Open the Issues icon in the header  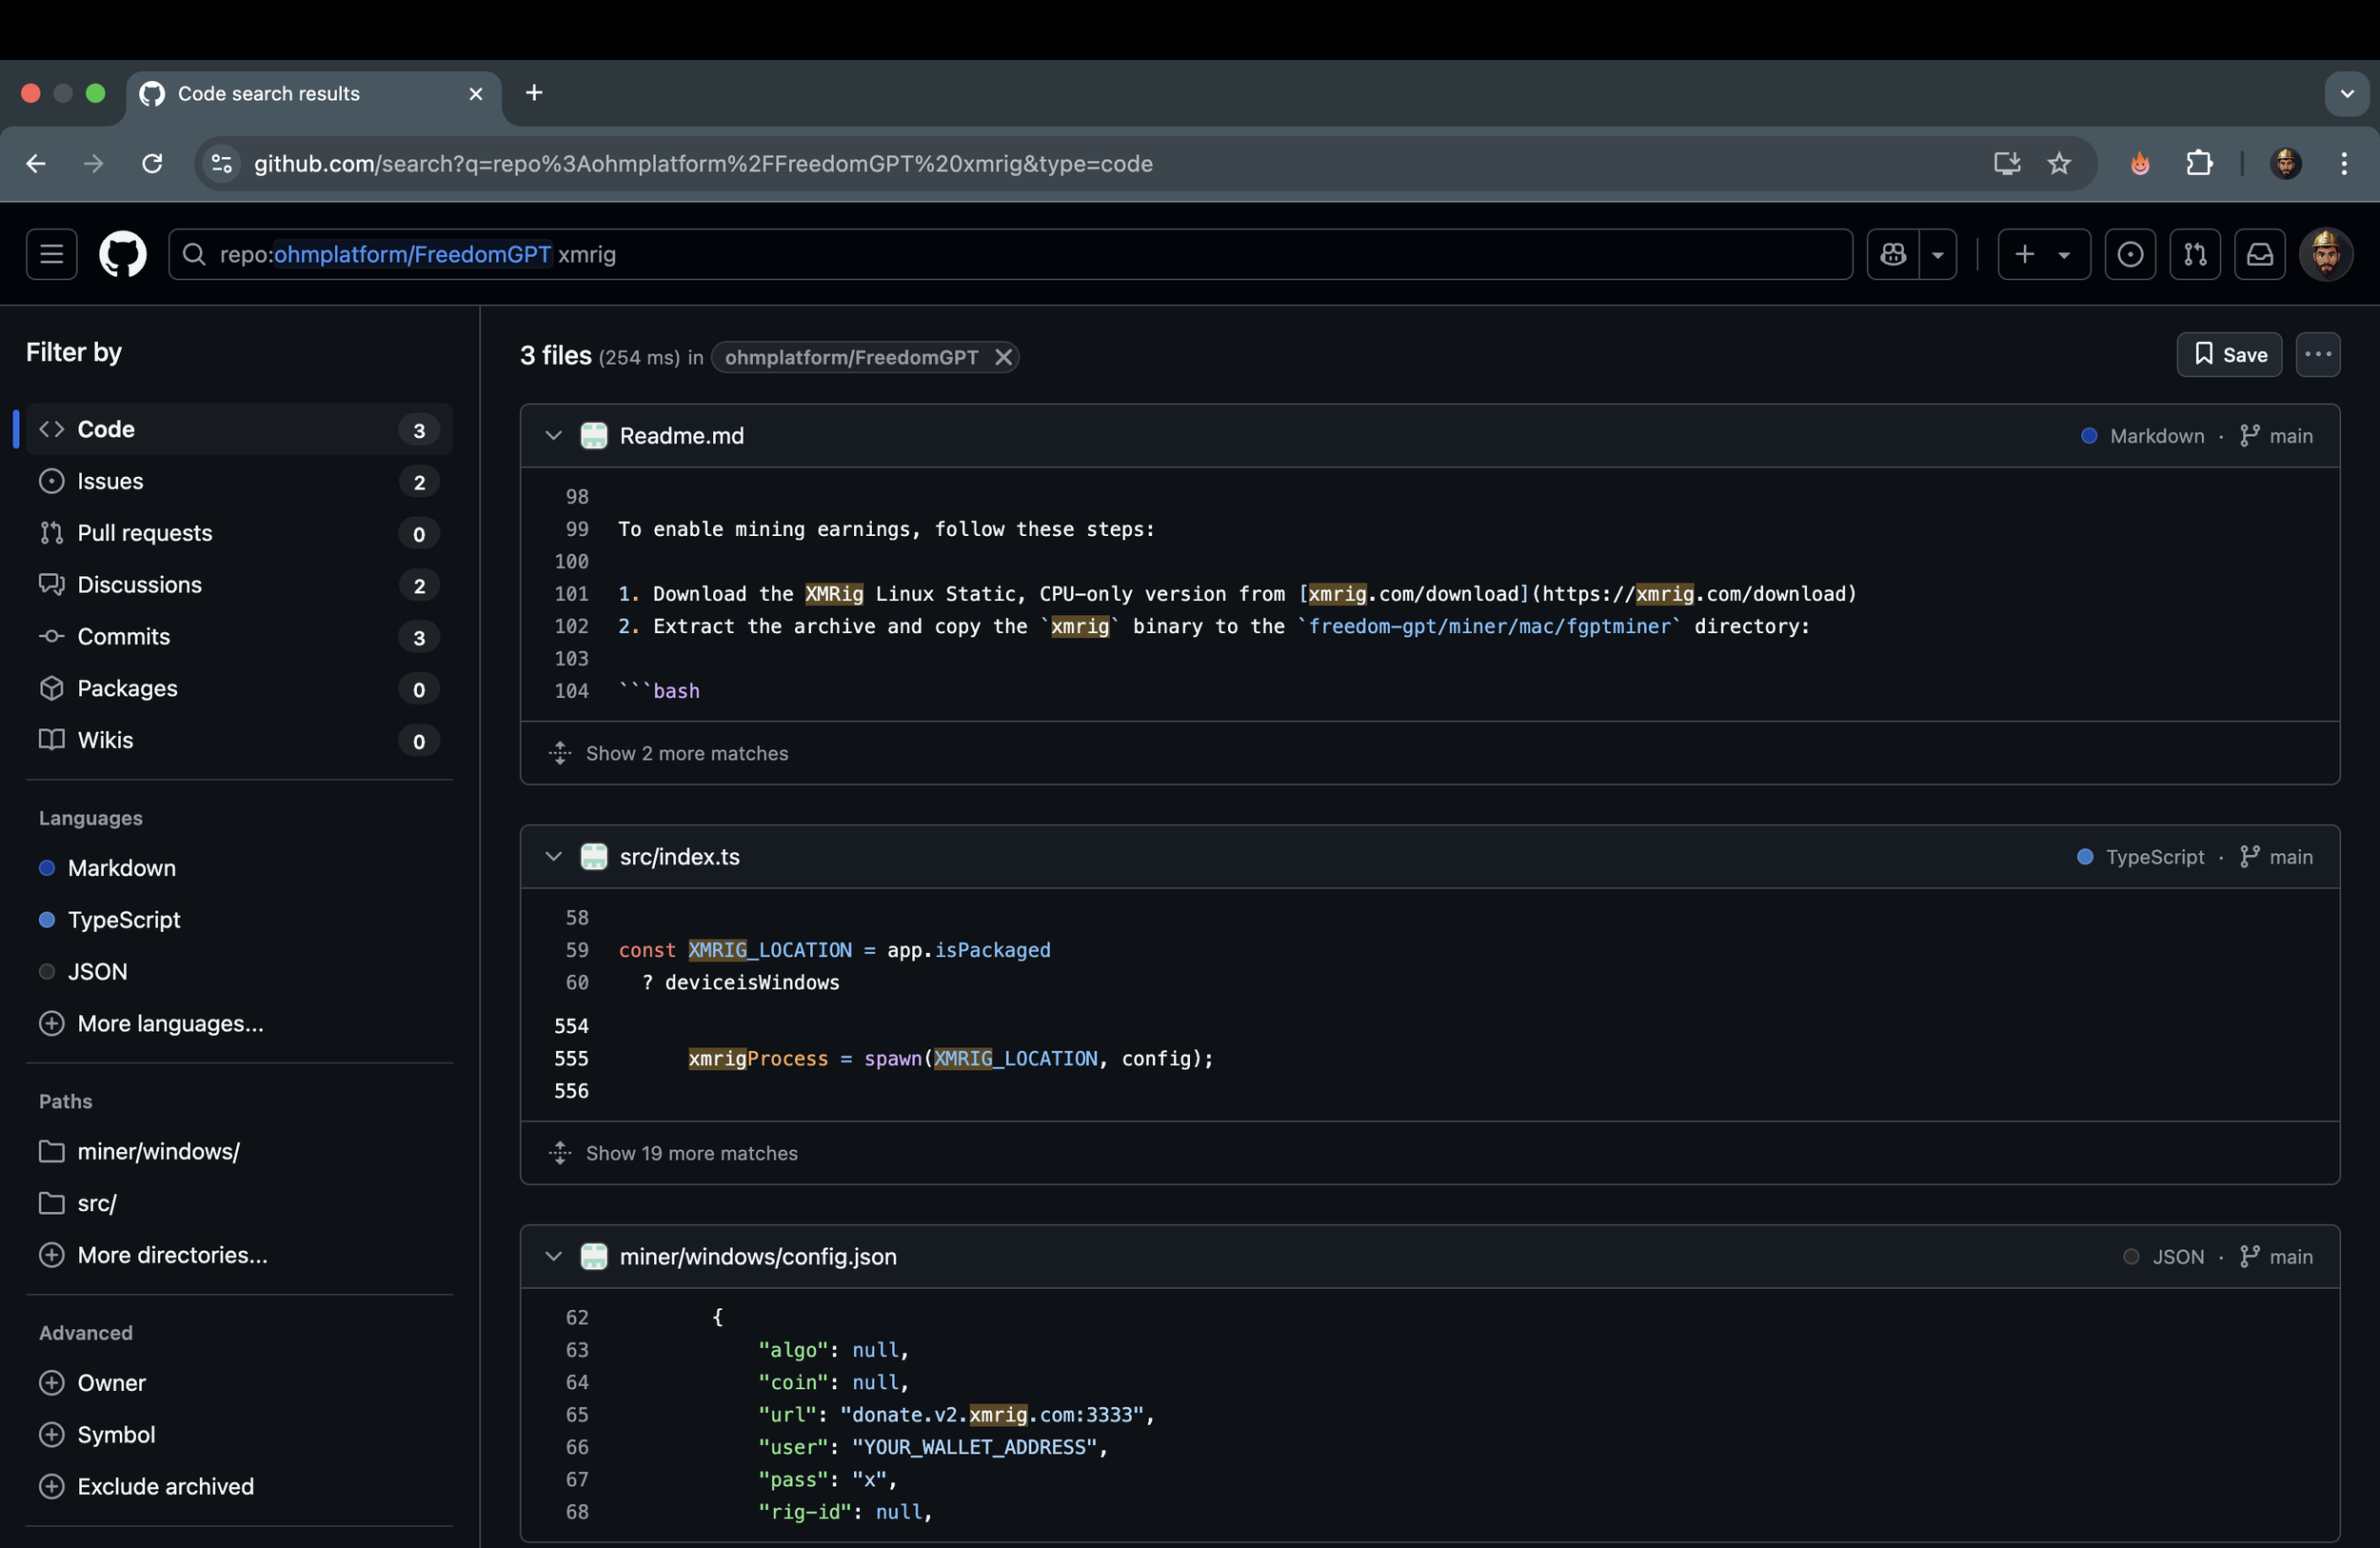(x=2130, y=254)
